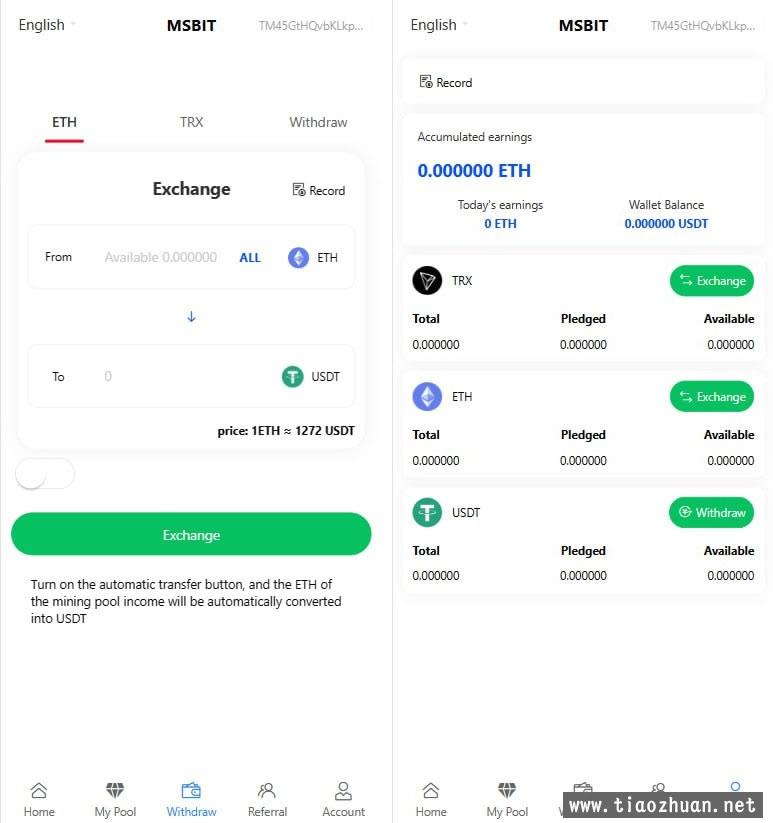Click the swap direction down arrow
Image resolution: width=773 pixels, height=823 pixels.
(x=192, y=316)
